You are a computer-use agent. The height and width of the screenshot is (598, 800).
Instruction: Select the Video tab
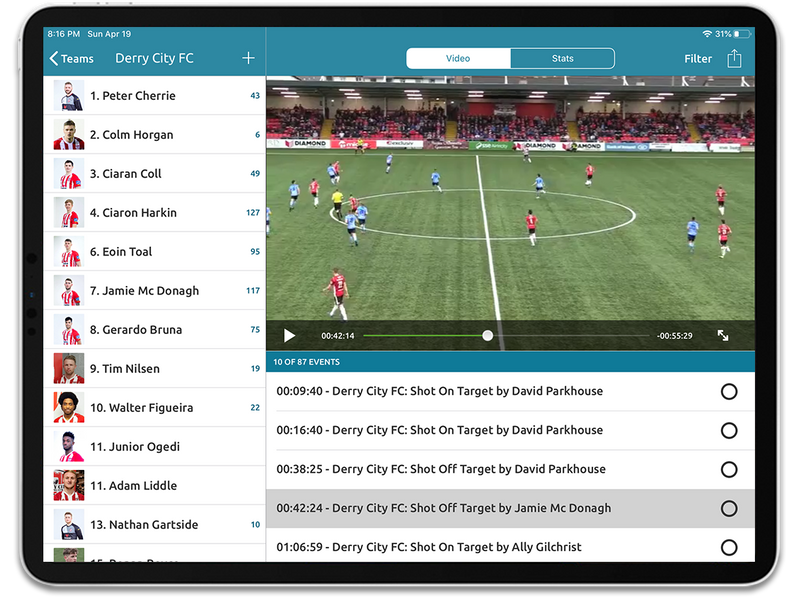point(457,58)
